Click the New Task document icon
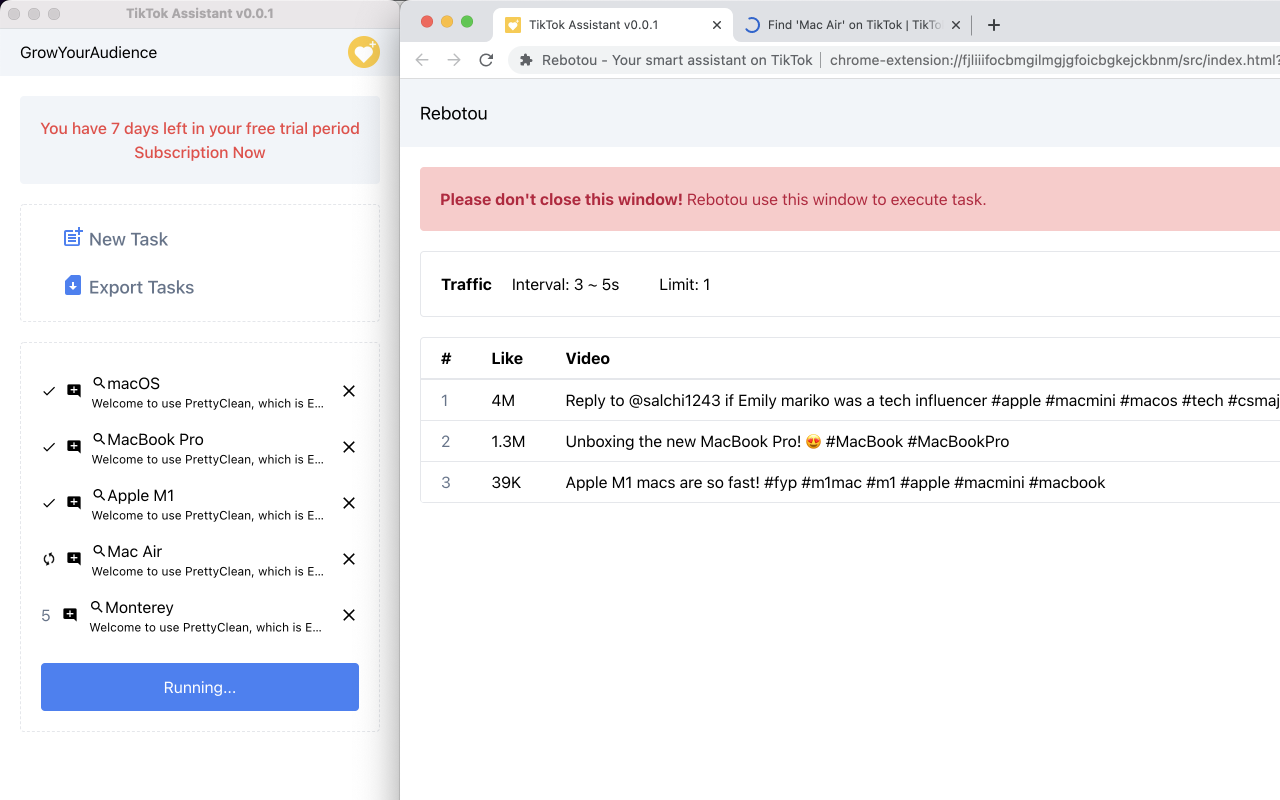The image size is (1280, 800). pos(73,238)
